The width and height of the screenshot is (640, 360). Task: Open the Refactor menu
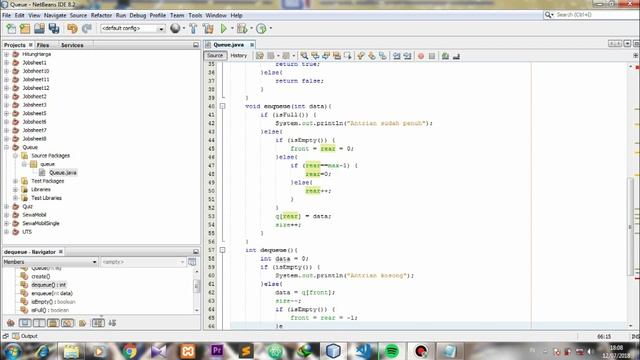(x=101, y=15)
